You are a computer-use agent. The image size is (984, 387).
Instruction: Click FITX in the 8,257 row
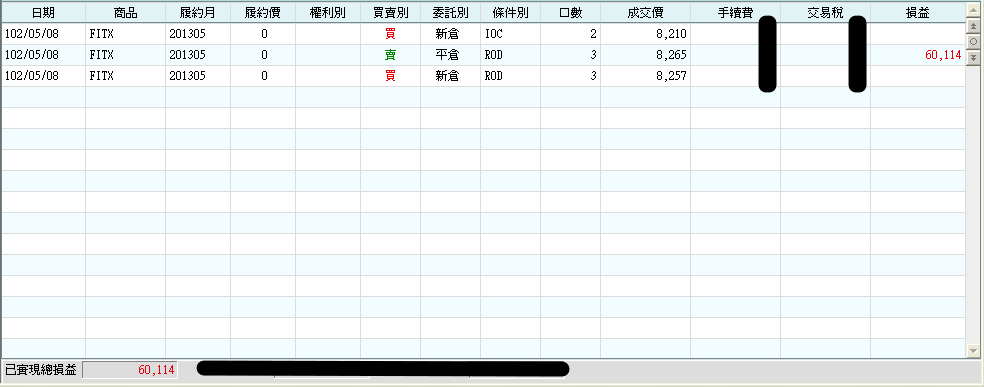tap(102, 76)
